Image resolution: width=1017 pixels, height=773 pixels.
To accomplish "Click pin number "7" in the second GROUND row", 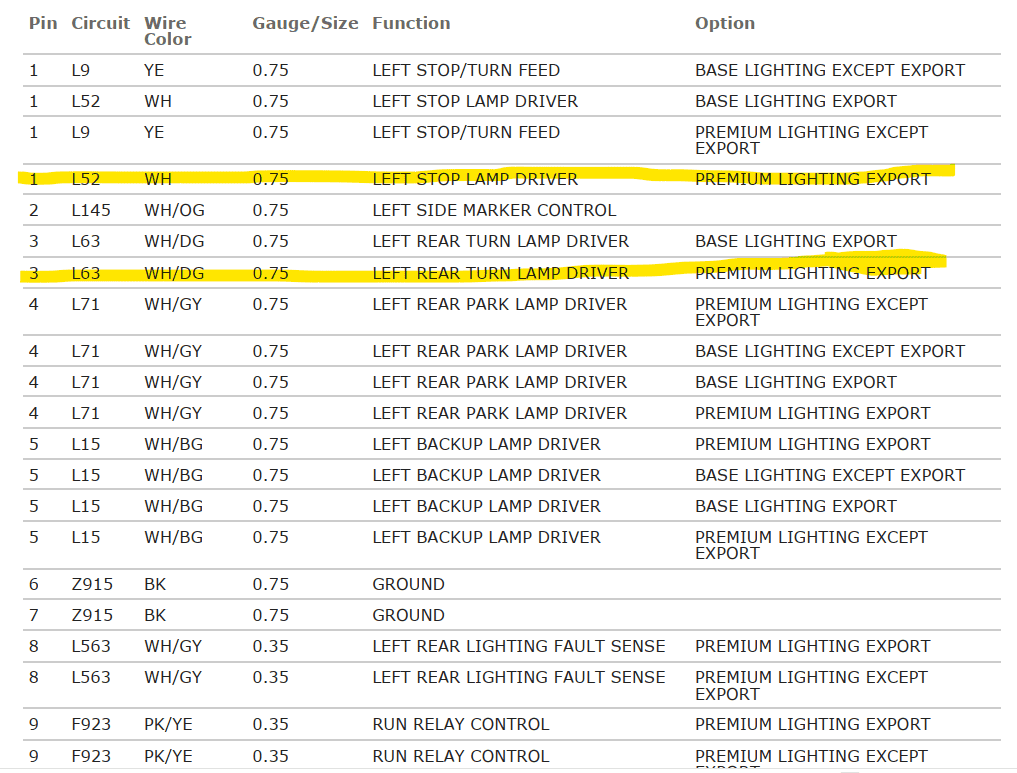I will 34,615.
